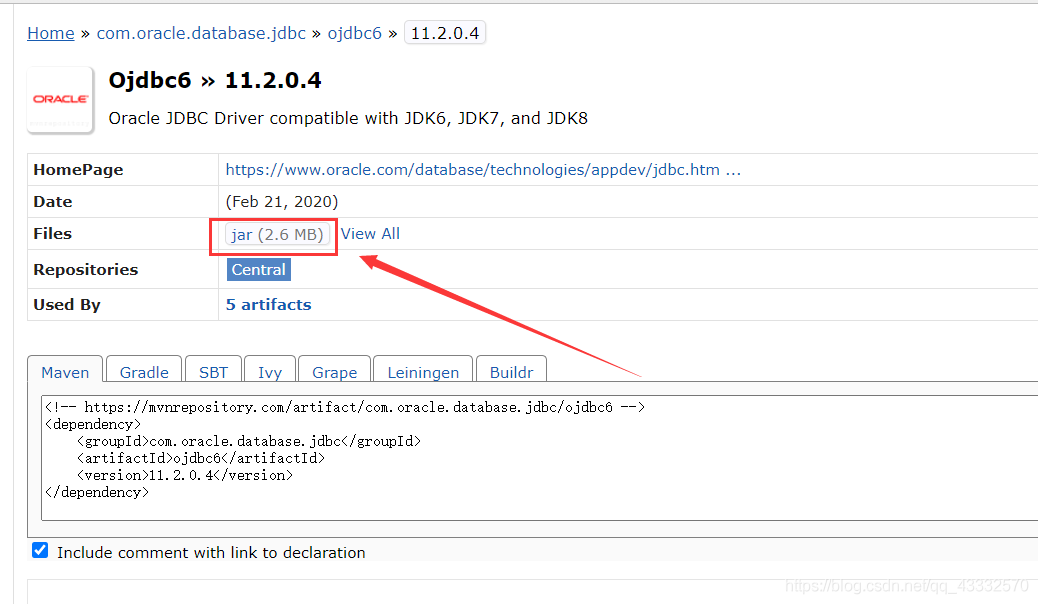Switch to the Buildr tab

511,371
